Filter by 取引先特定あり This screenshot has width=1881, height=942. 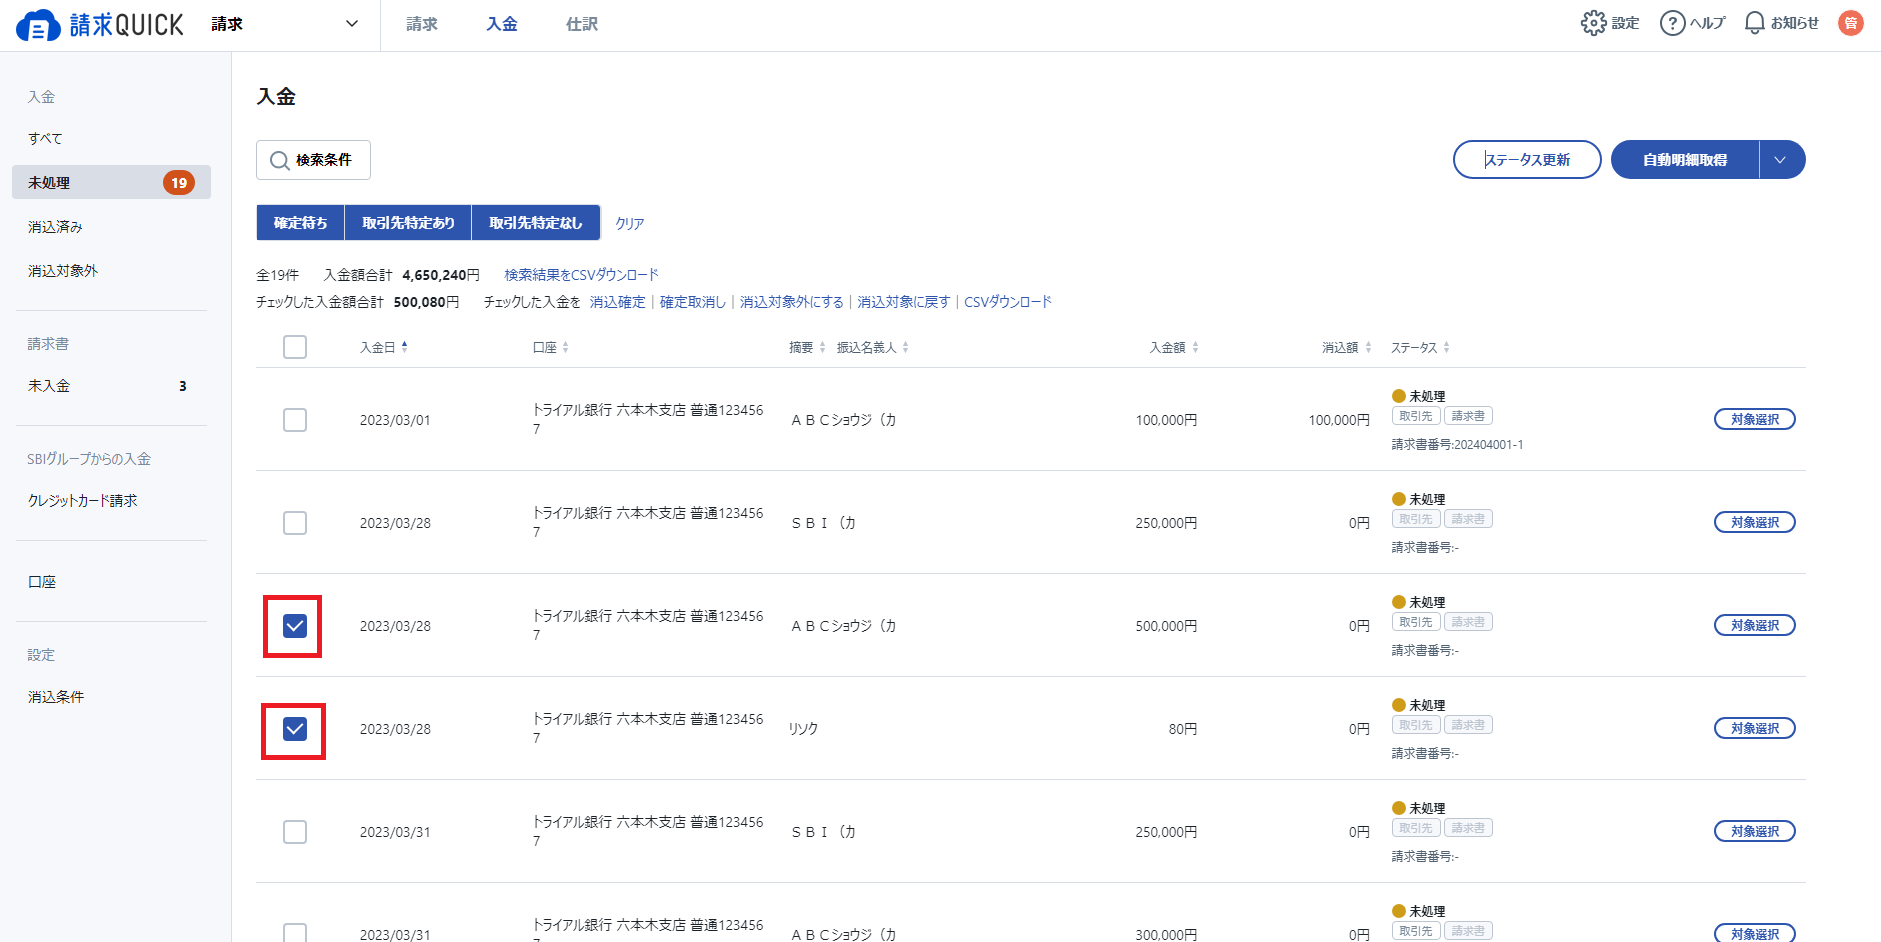click(x=408, y=223)
